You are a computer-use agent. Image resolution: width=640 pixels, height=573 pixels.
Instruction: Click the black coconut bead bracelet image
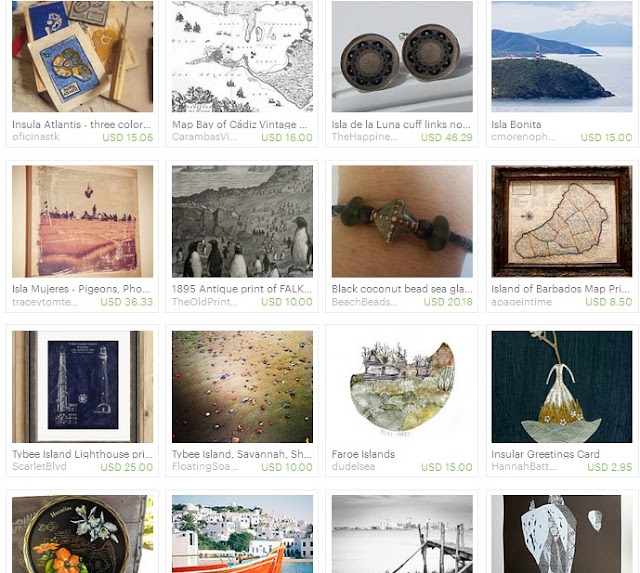coord(402,221)
